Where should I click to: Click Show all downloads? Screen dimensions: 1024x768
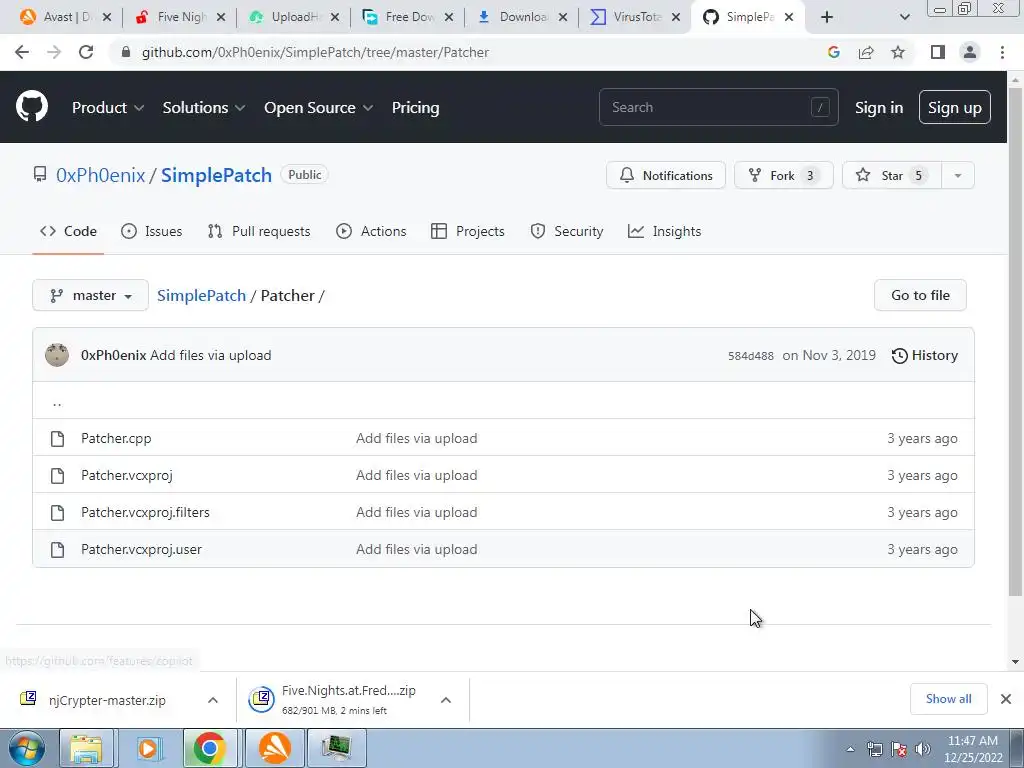(x=948, y=699)
